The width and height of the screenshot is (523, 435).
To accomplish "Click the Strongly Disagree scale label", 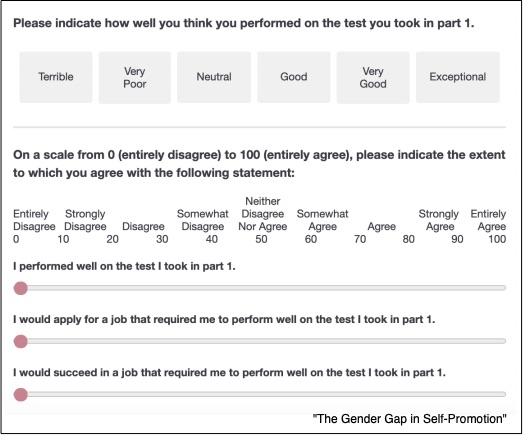I will tap(85, 220).
